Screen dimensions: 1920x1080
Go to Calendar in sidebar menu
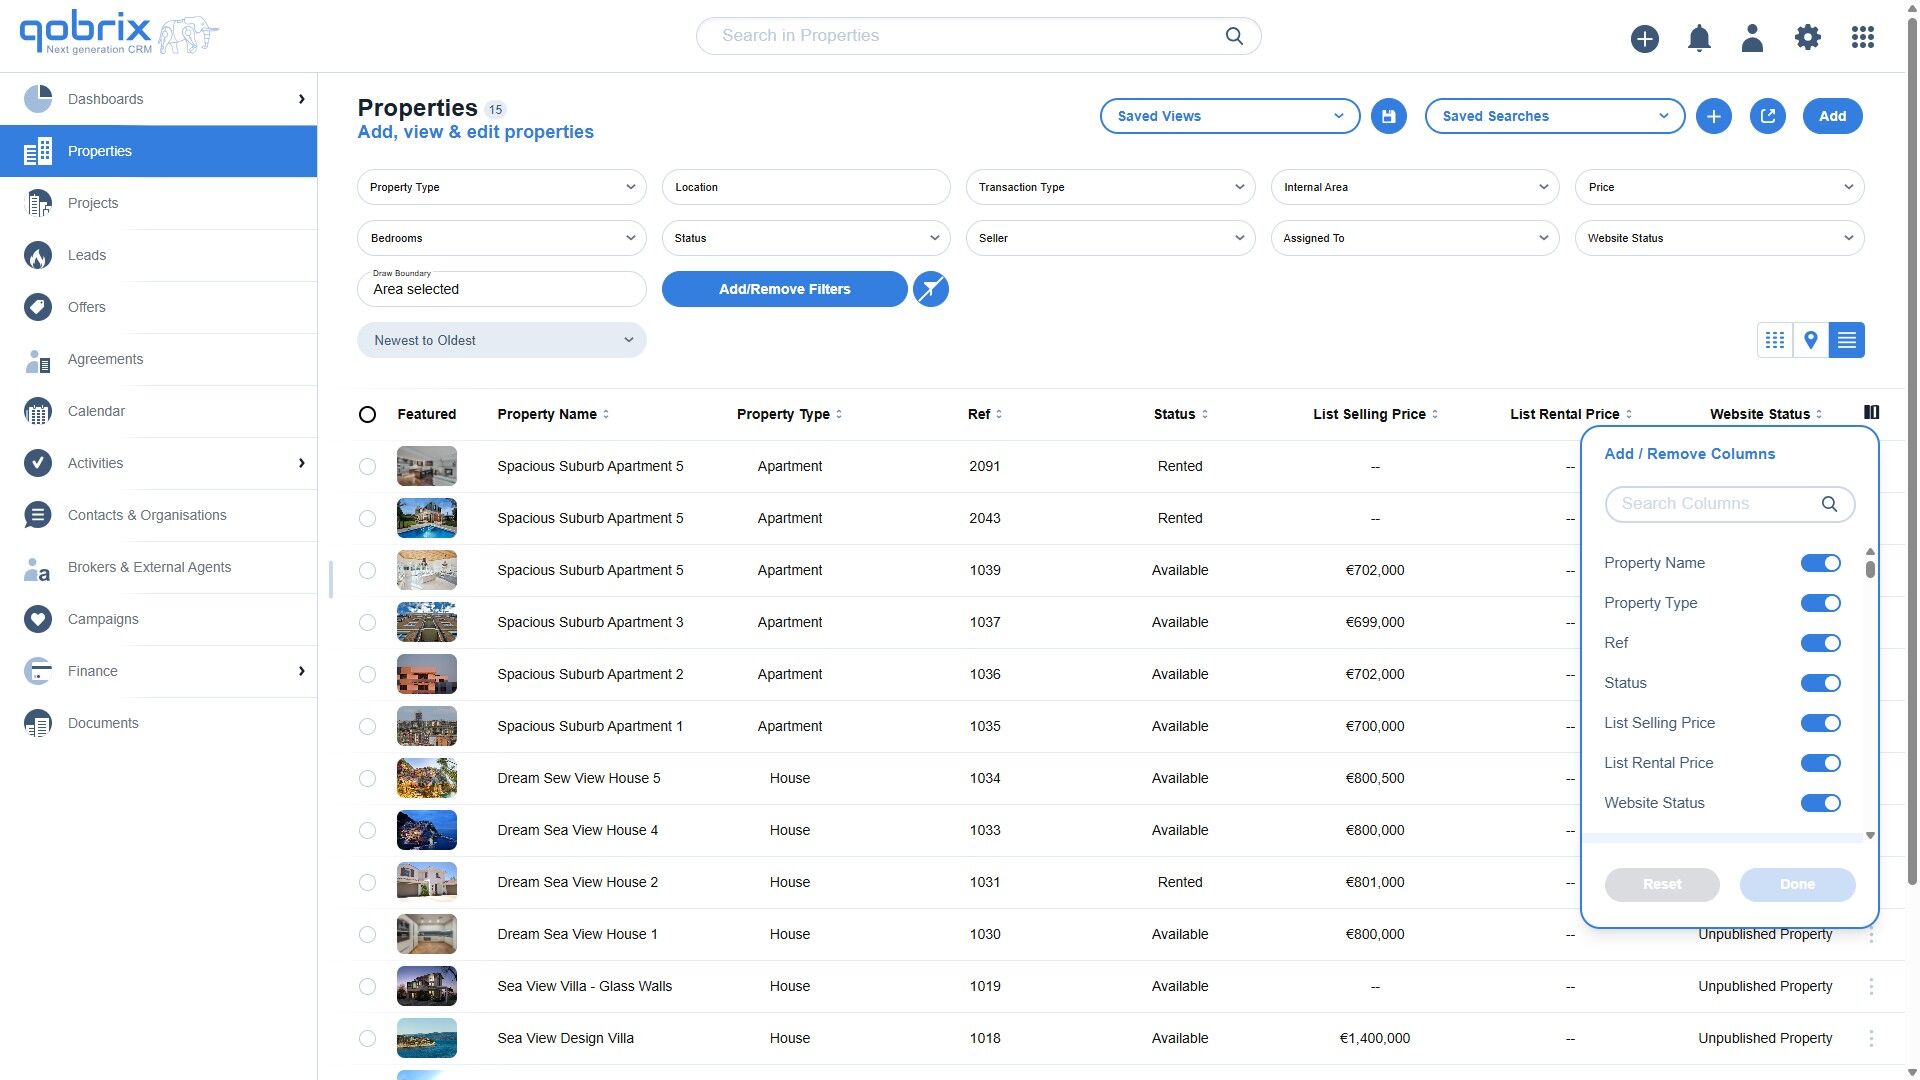point(96,411)
